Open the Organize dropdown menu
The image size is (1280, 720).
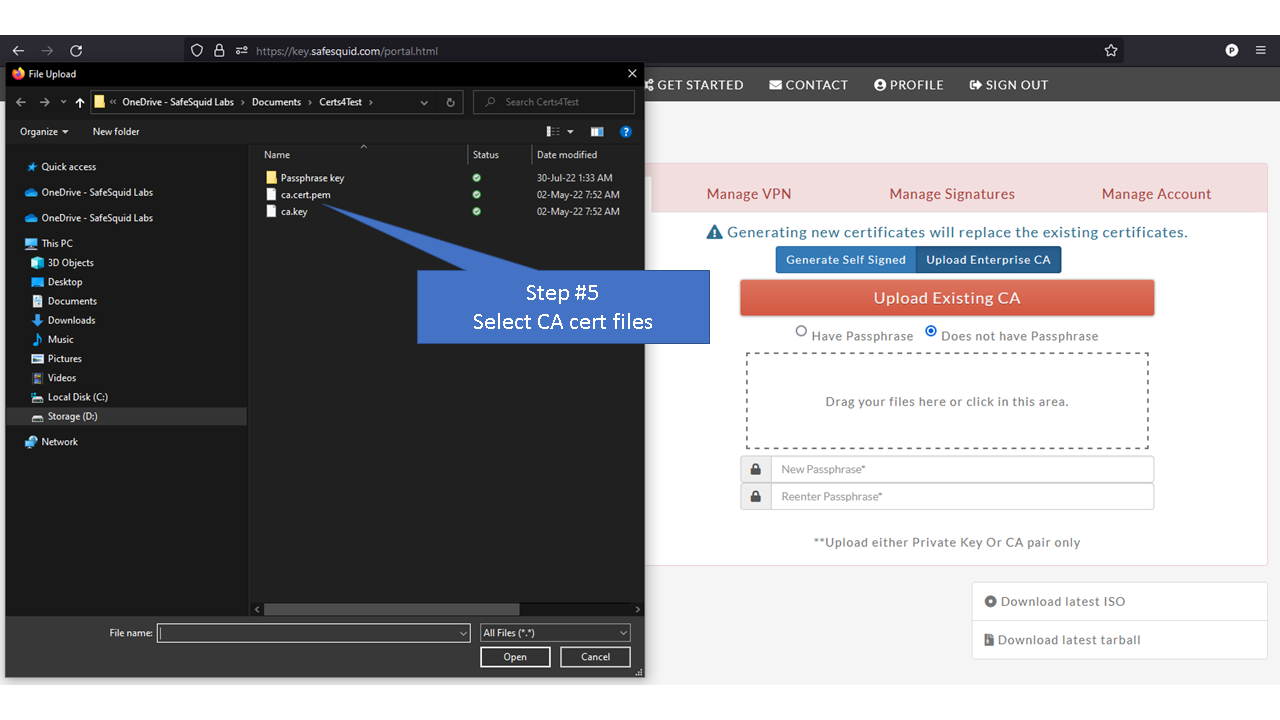(43, 131)
